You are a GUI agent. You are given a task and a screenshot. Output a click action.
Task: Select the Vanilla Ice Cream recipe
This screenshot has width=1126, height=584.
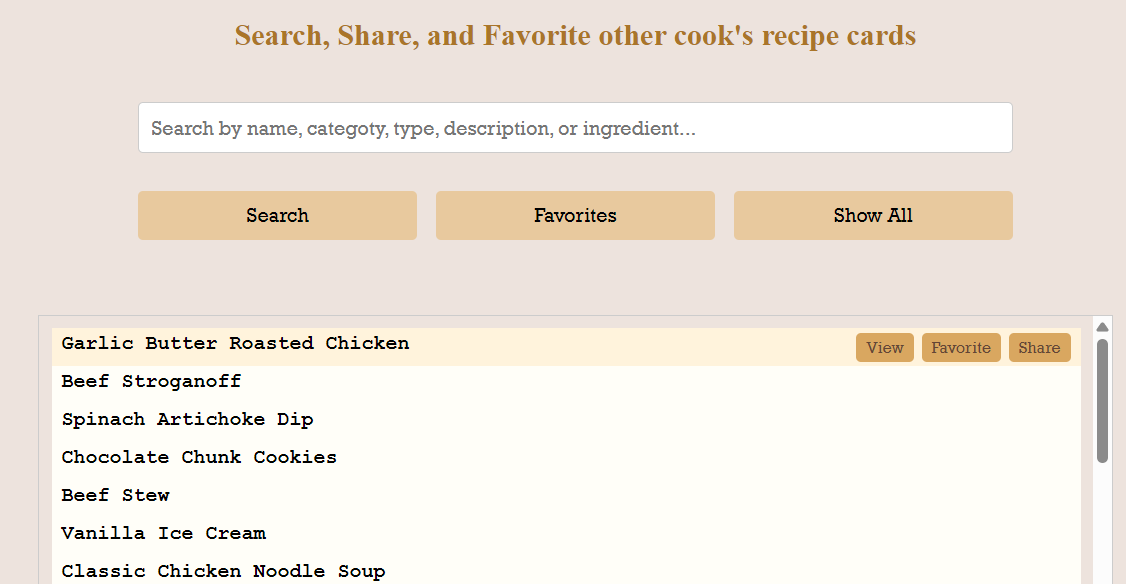163,533
